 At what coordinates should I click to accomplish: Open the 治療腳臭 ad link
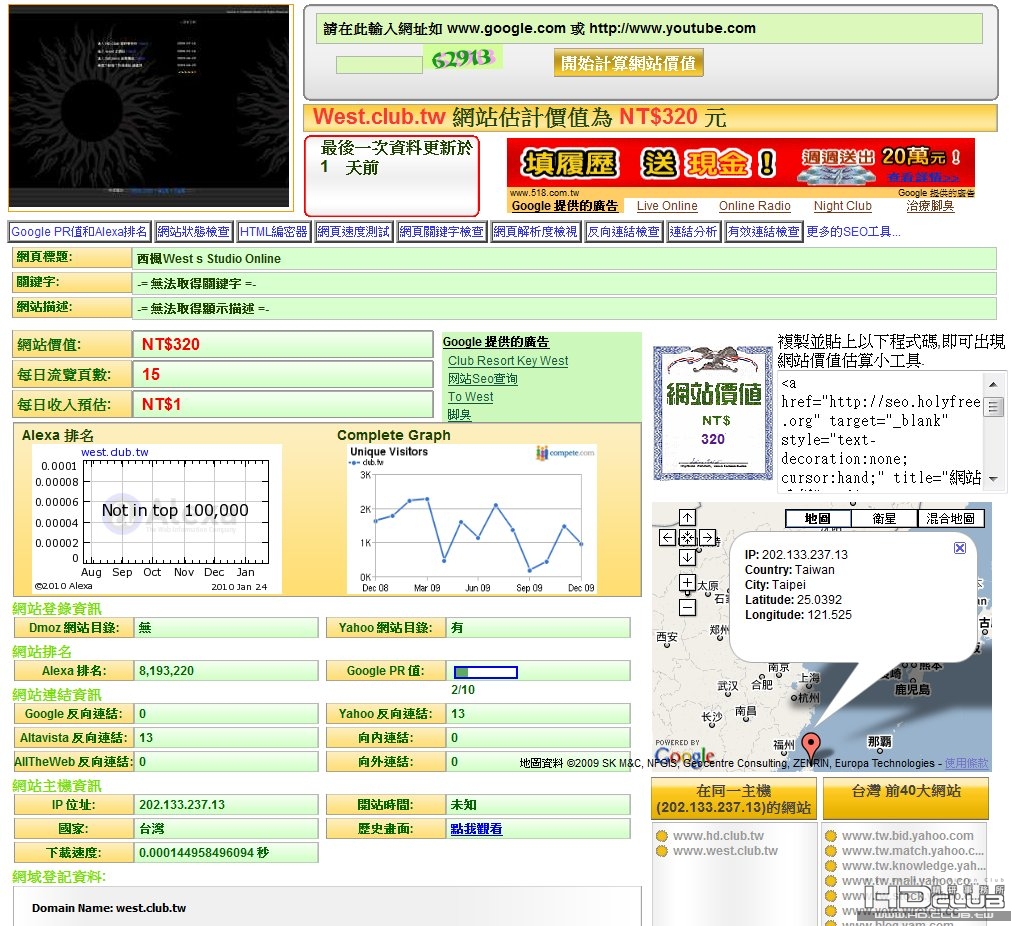930,206
